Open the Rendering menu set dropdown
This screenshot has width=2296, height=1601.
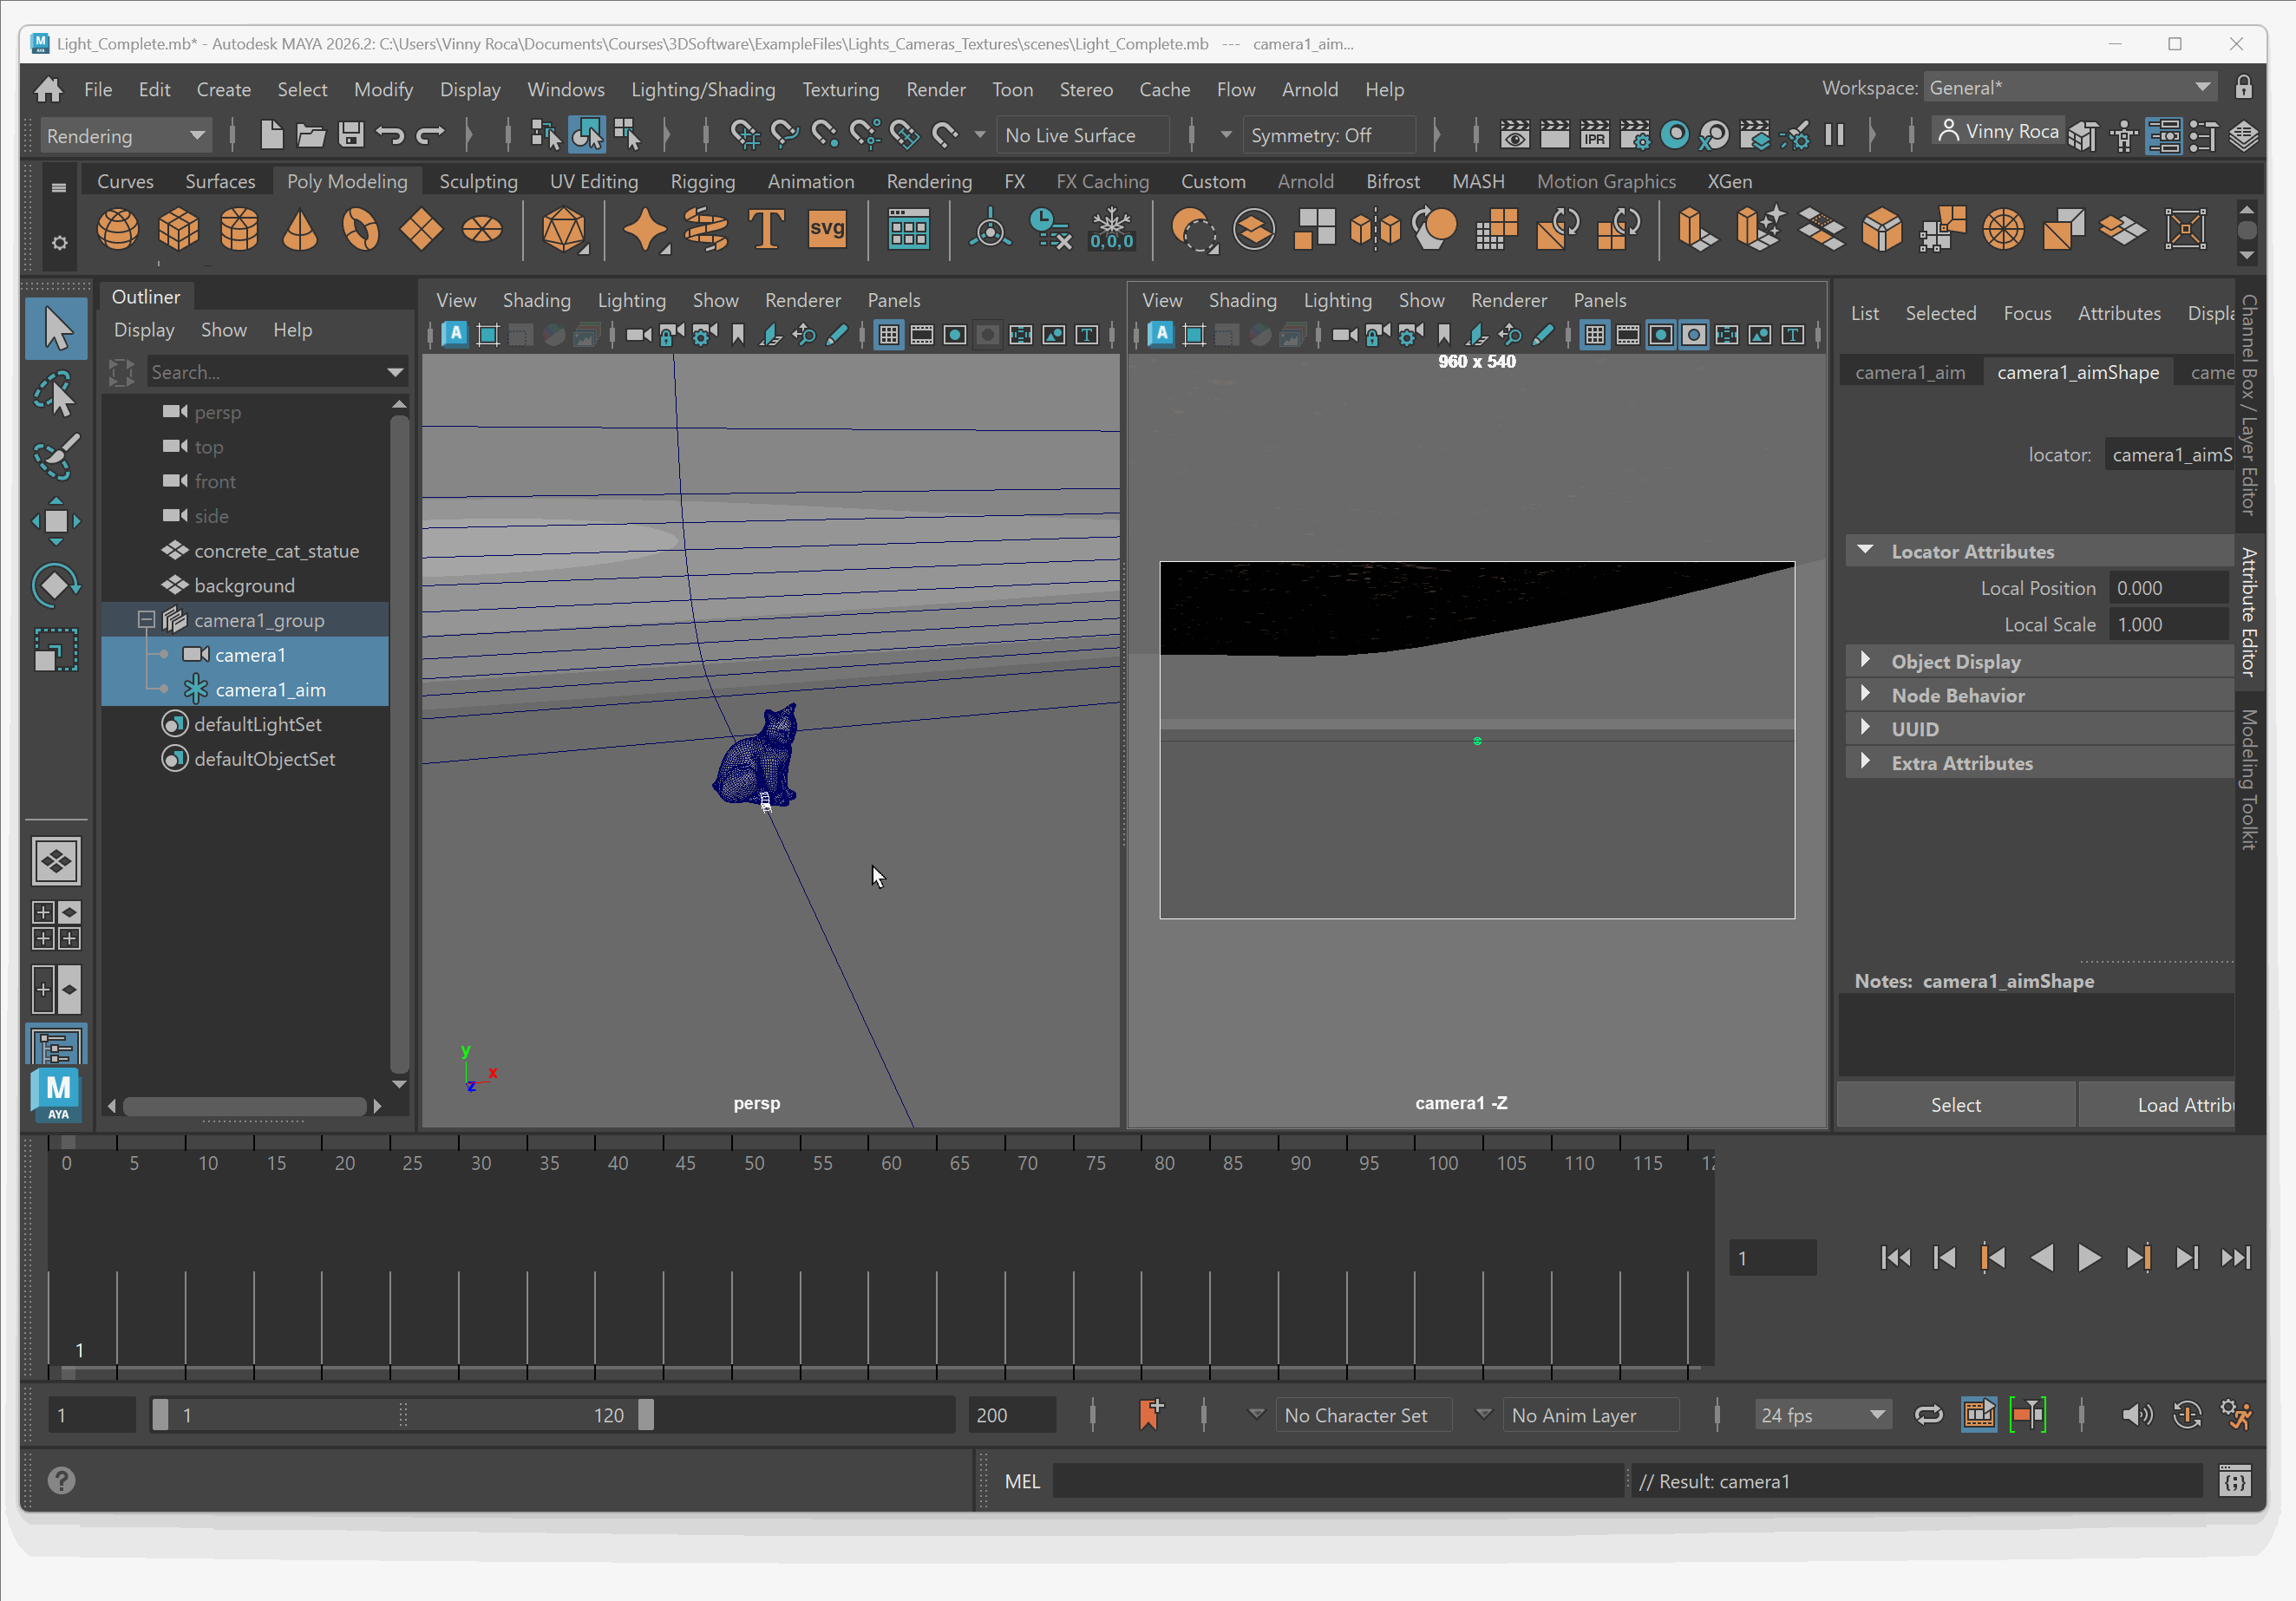pos(125,135)
